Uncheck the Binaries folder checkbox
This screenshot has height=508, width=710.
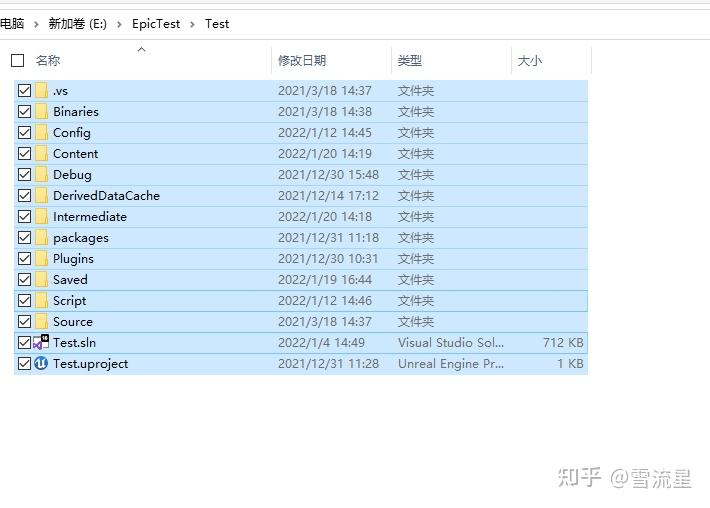point(24,111)
